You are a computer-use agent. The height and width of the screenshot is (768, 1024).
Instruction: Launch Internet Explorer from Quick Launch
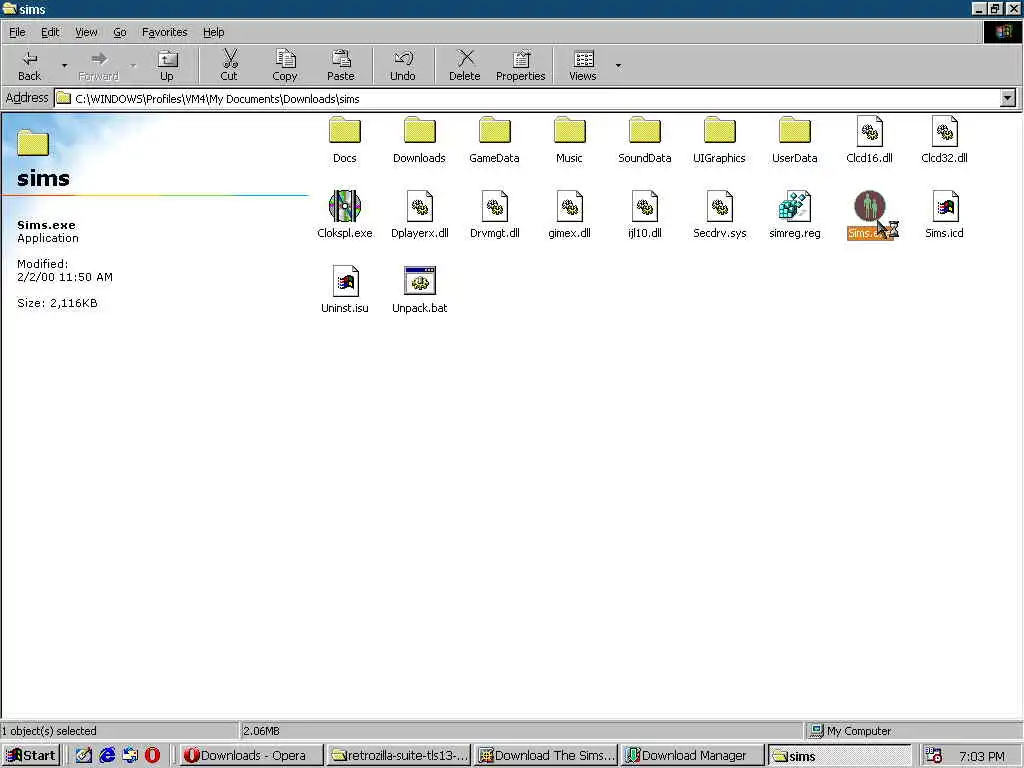107,756
